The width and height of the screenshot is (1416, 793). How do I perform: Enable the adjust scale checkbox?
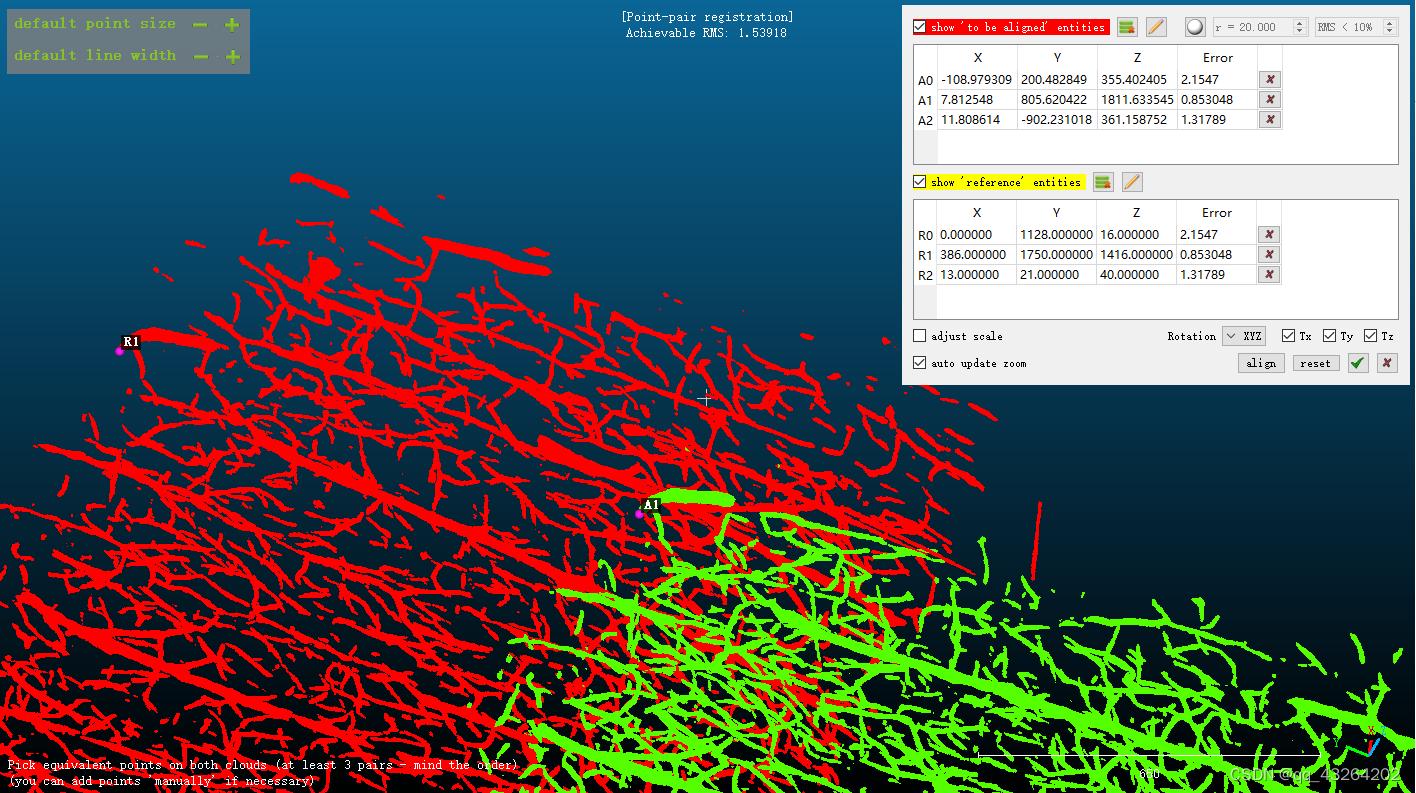pyautogui.click(x=920, y=336)
